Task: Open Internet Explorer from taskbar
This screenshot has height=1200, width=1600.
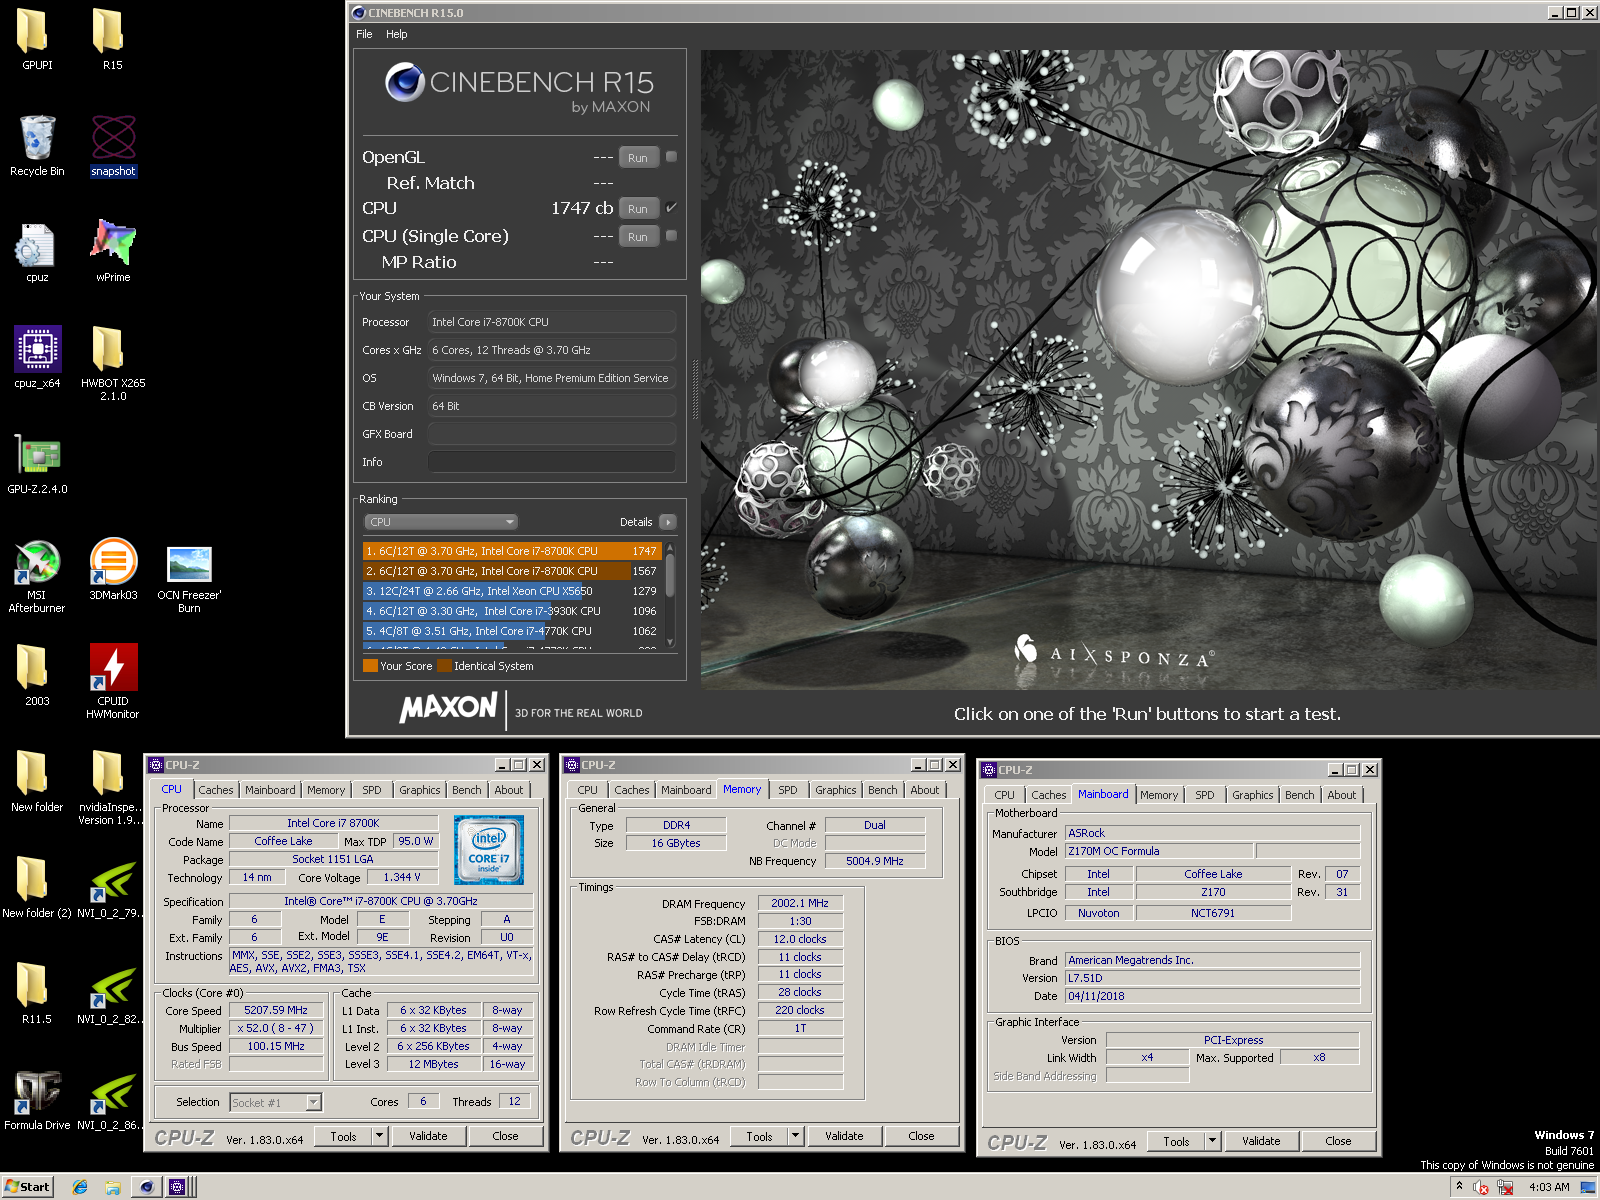Action: tap(80, 1187)
